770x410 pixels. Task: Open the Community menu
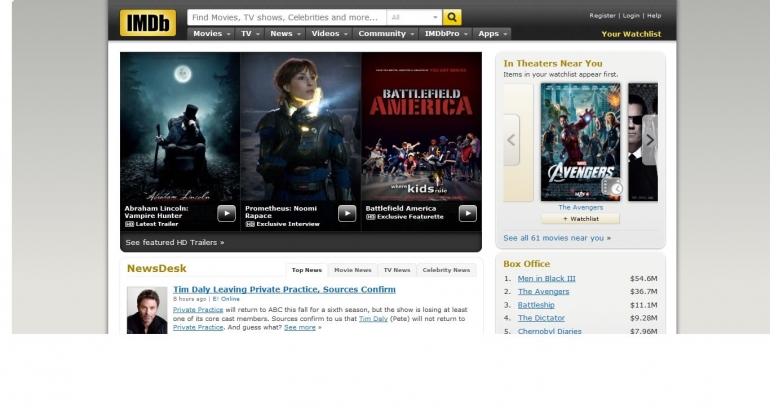tap(386, 33)
